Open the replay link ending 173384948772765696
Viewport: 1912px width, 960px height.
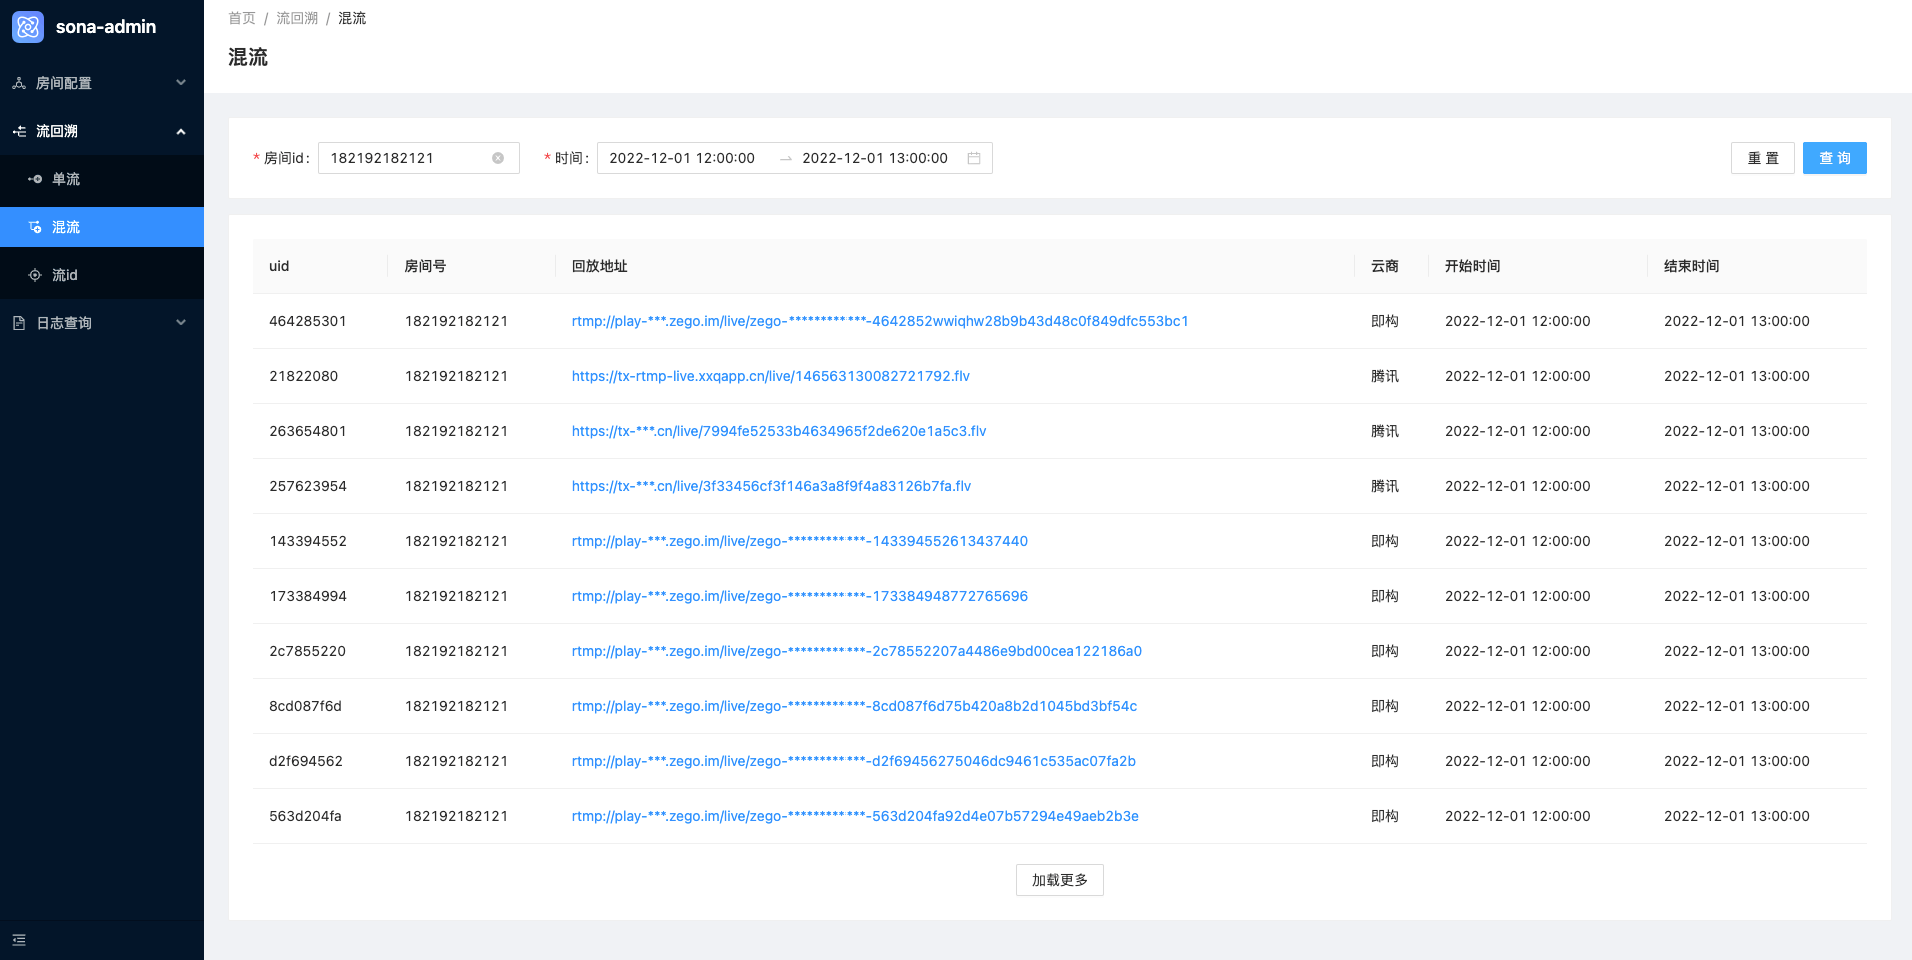pyautogui.click(x=800, y=596)
